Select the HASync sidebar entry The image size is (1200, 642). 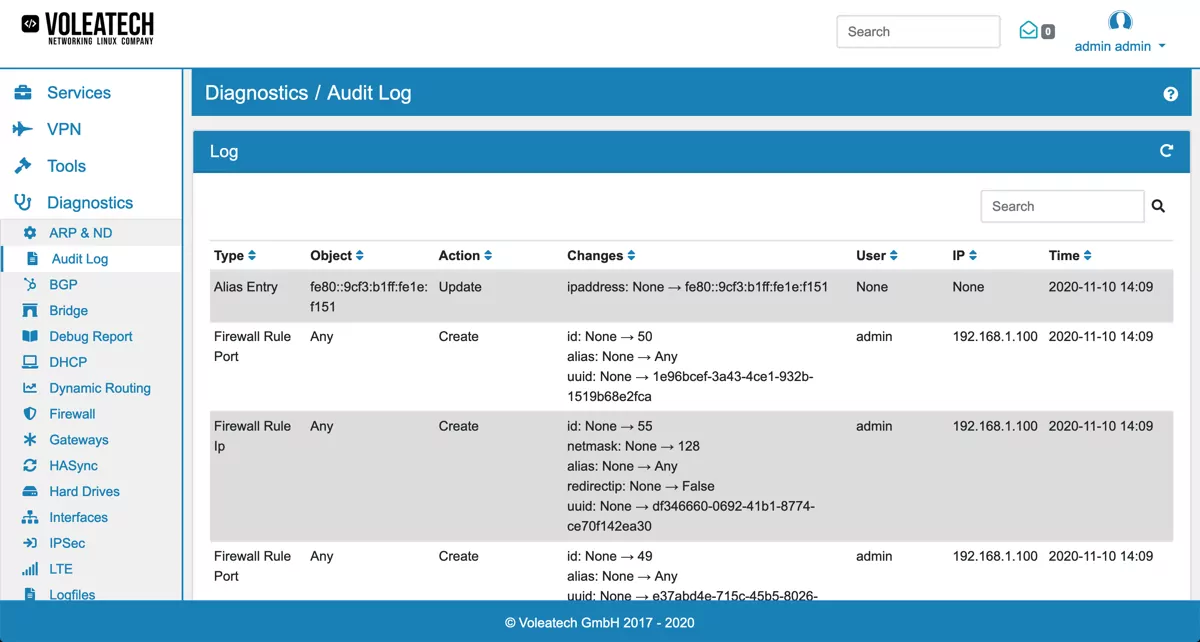[x=72, y=465]
